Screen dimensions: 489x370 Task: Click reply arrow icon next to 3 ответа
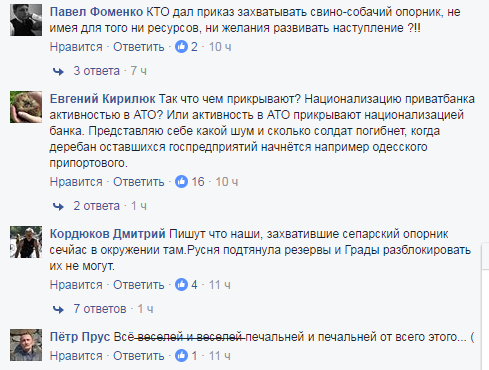click(58, 71)
